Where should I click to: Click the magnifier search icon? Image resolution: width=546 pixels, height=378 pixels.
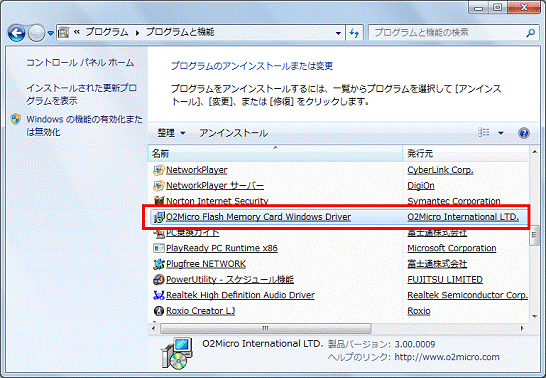[x=530, y=33]
